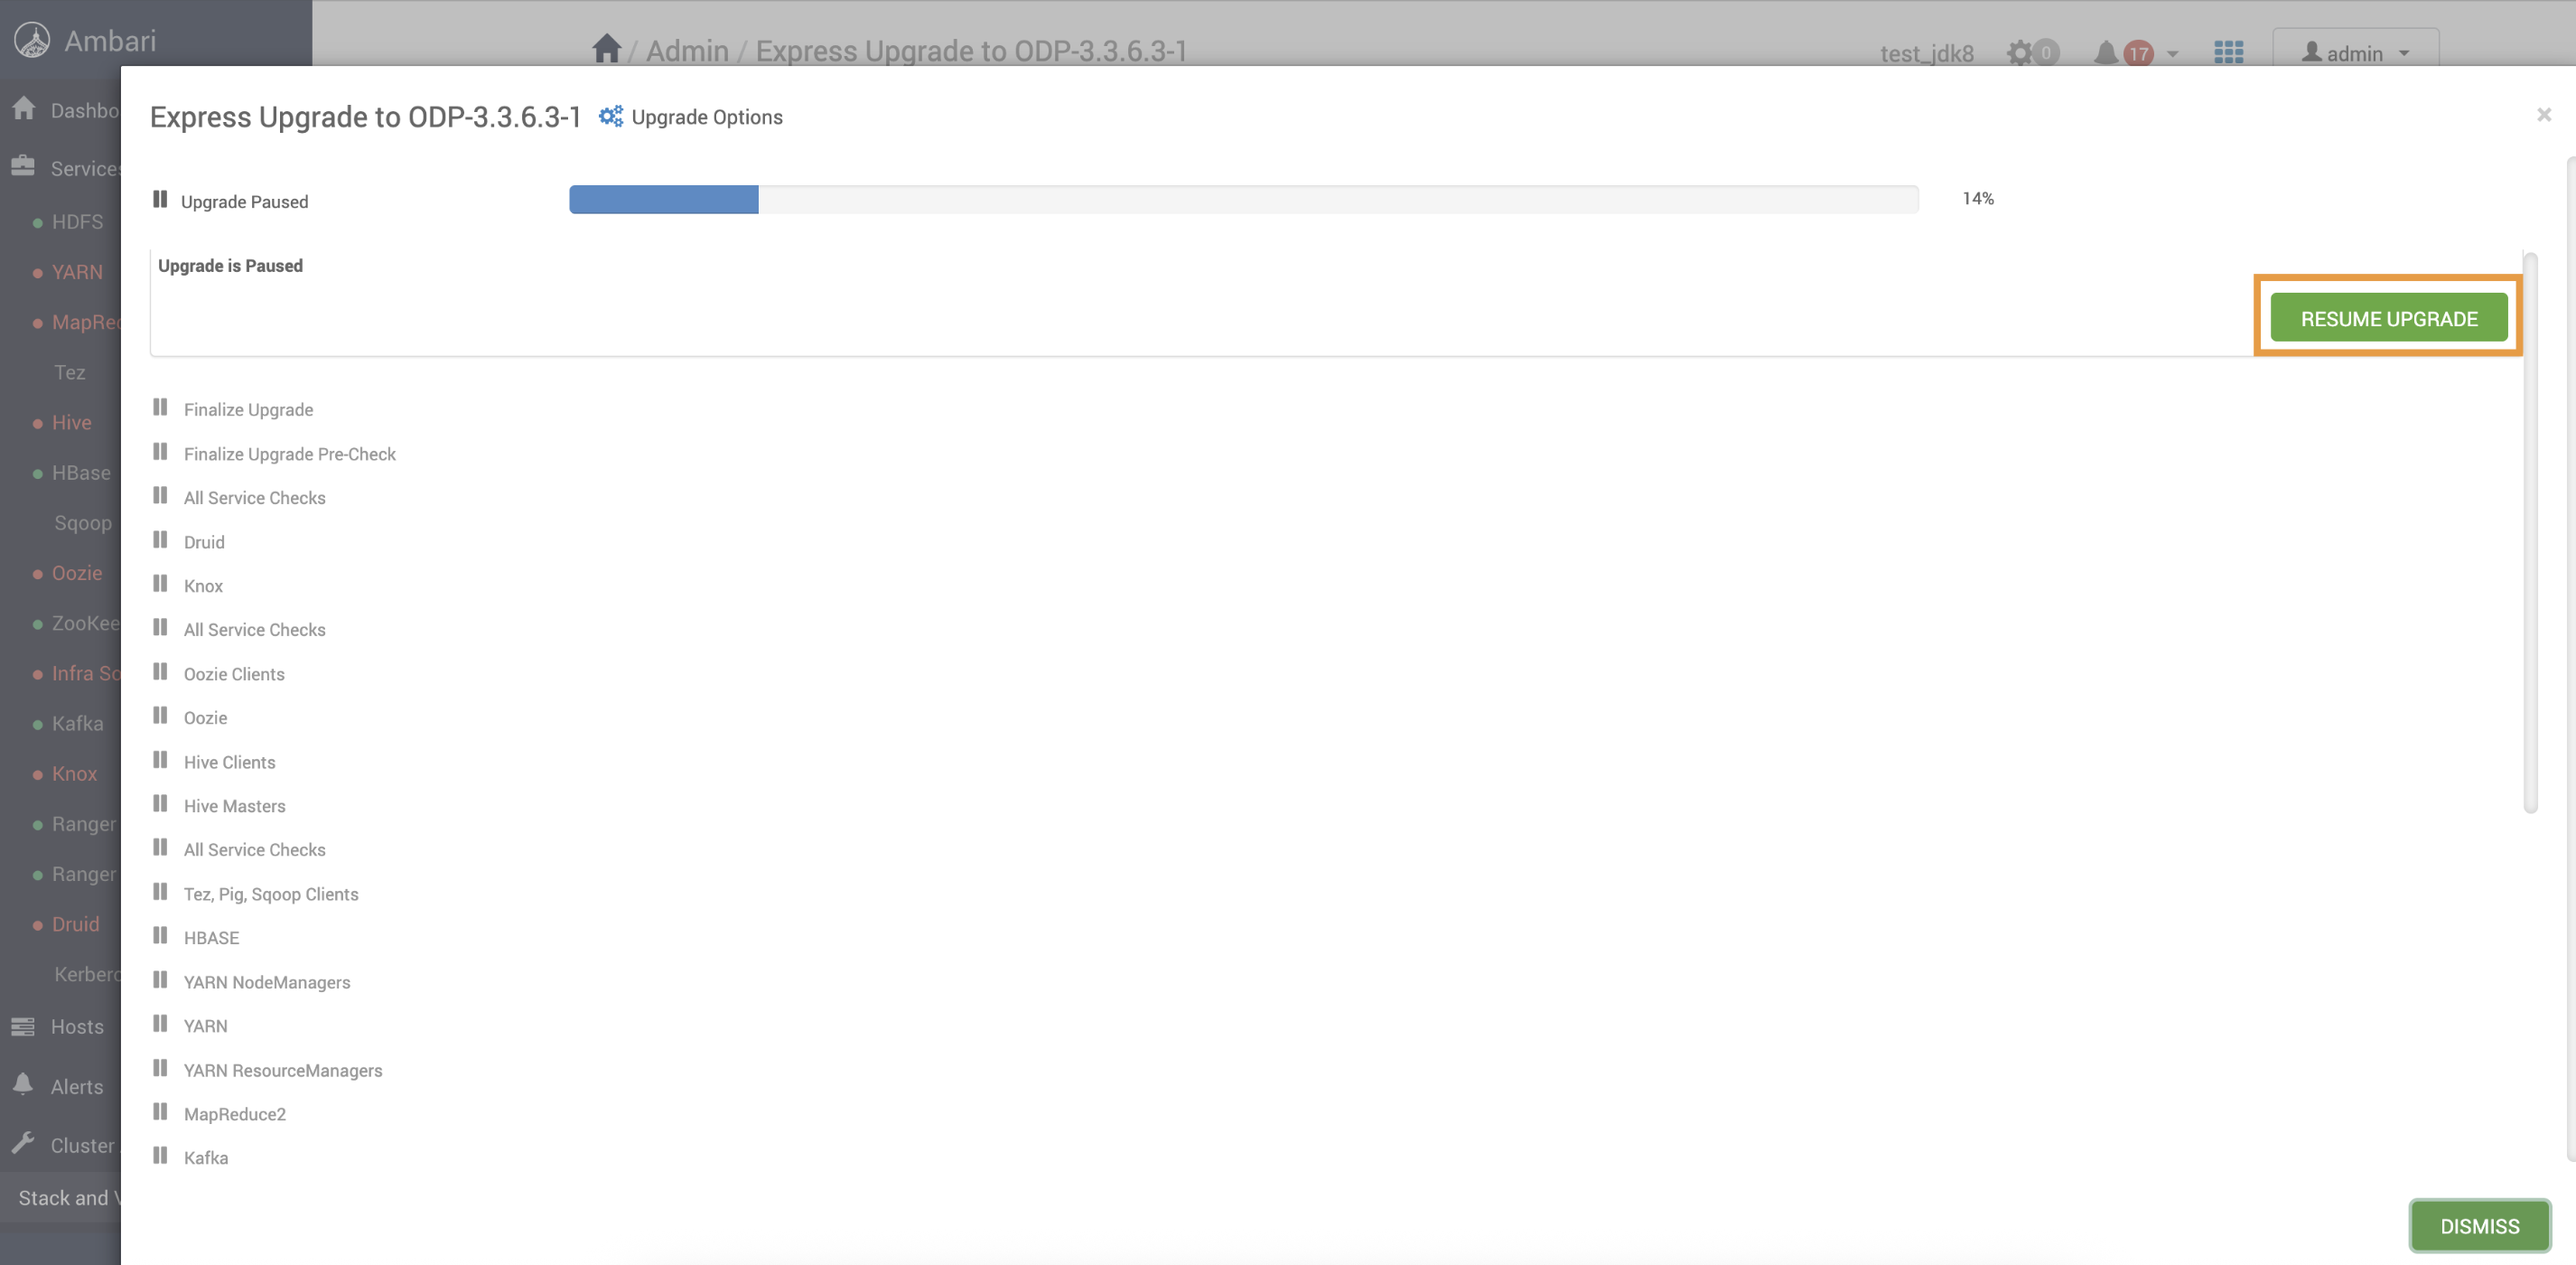The width and height of the screenshot is (2576, 1265).
Task: Click pause icon beside Hive Masters
Action: (160, 803)
